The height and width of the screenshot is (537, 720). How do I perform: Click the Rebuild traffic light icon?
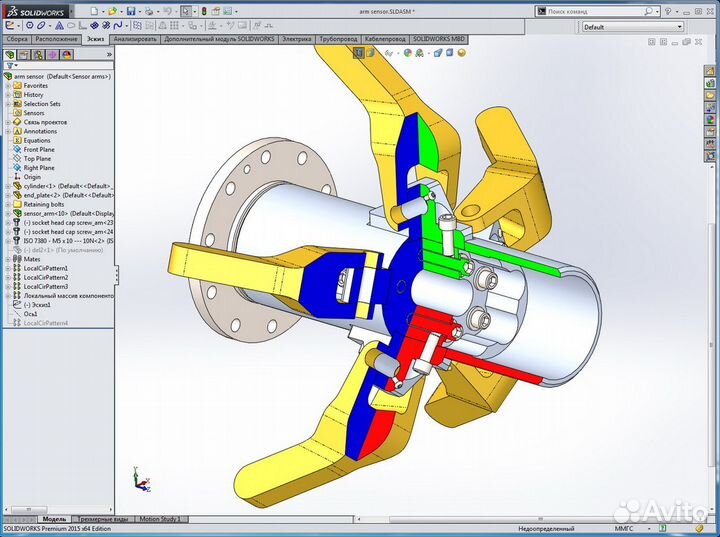point(204,11)
